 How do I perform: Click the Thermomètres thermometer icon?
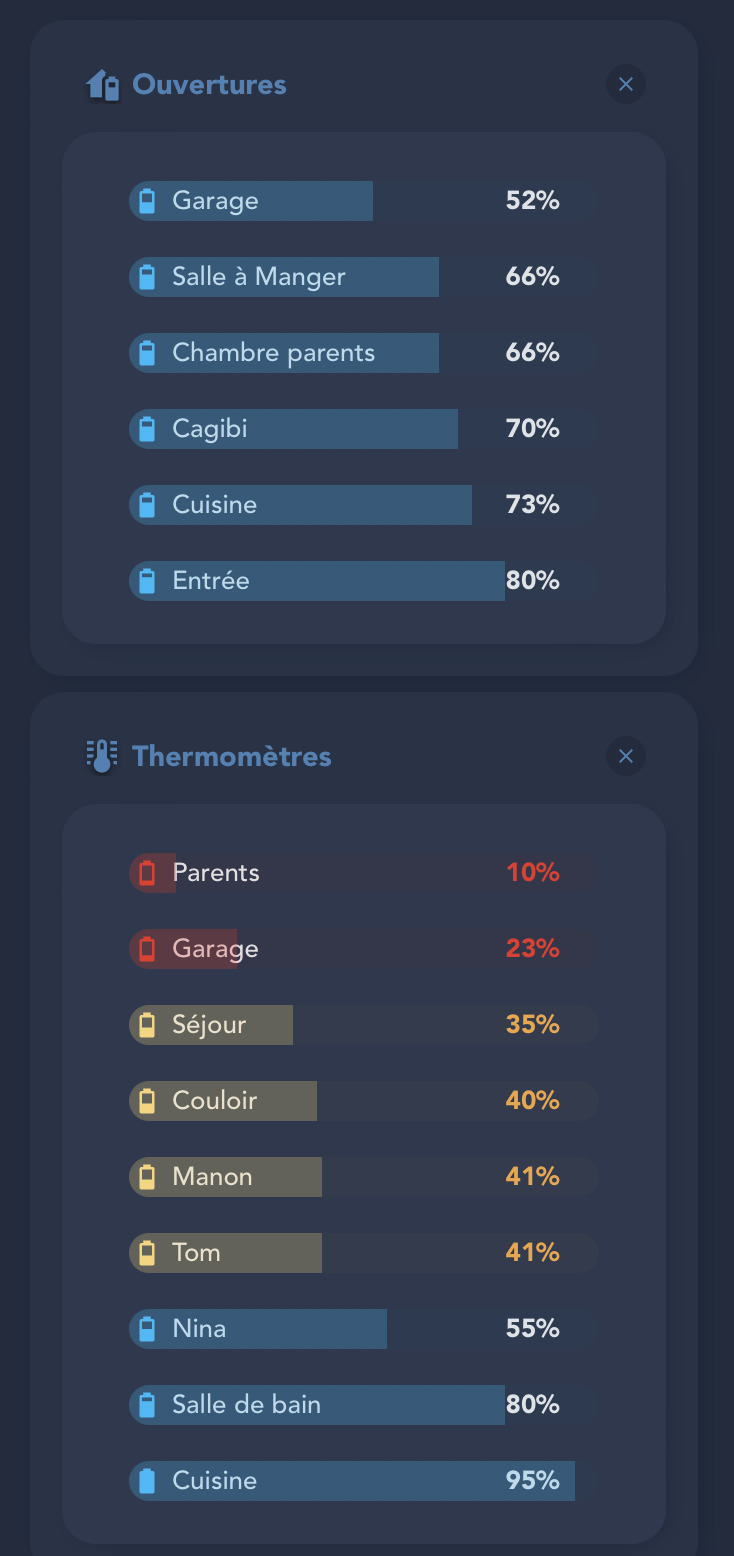102,757
